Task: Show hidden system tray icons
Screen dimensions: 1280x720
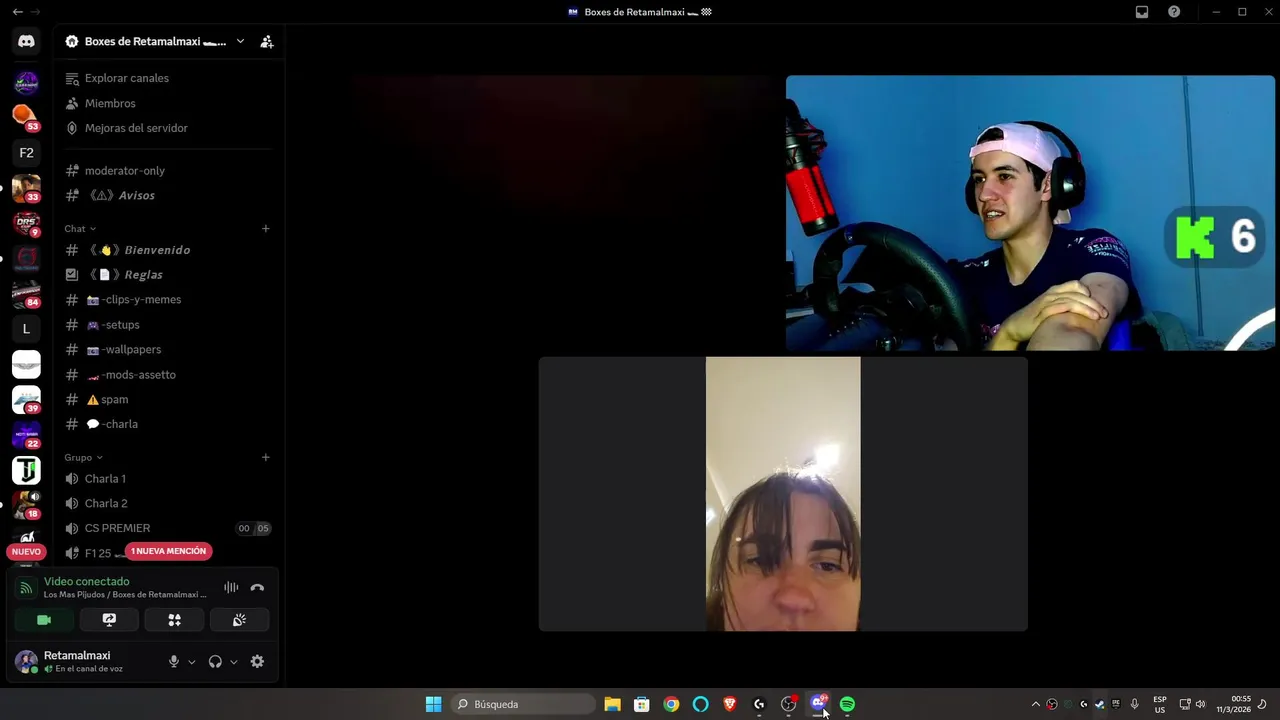Action: [1035, 704]
